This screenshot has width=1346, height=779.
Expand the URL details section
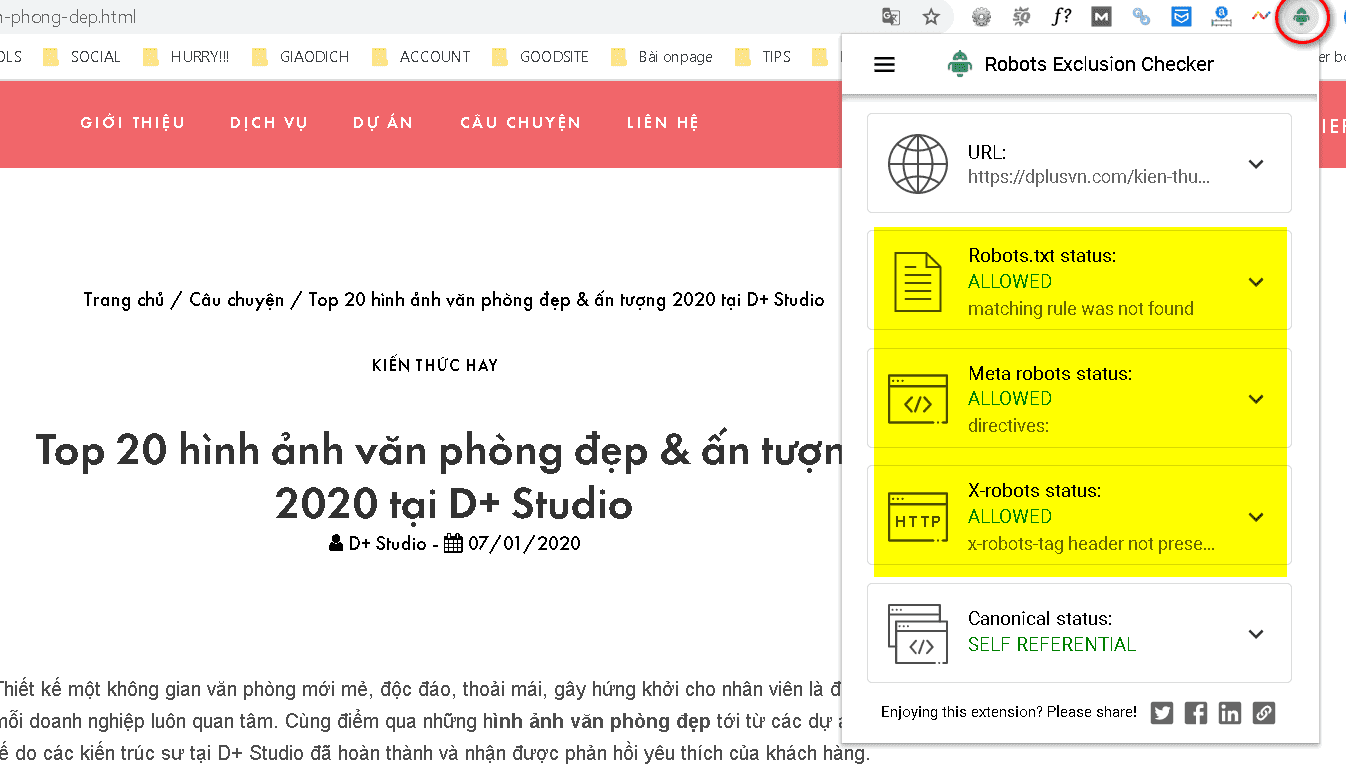click(x=1257, y=164)
